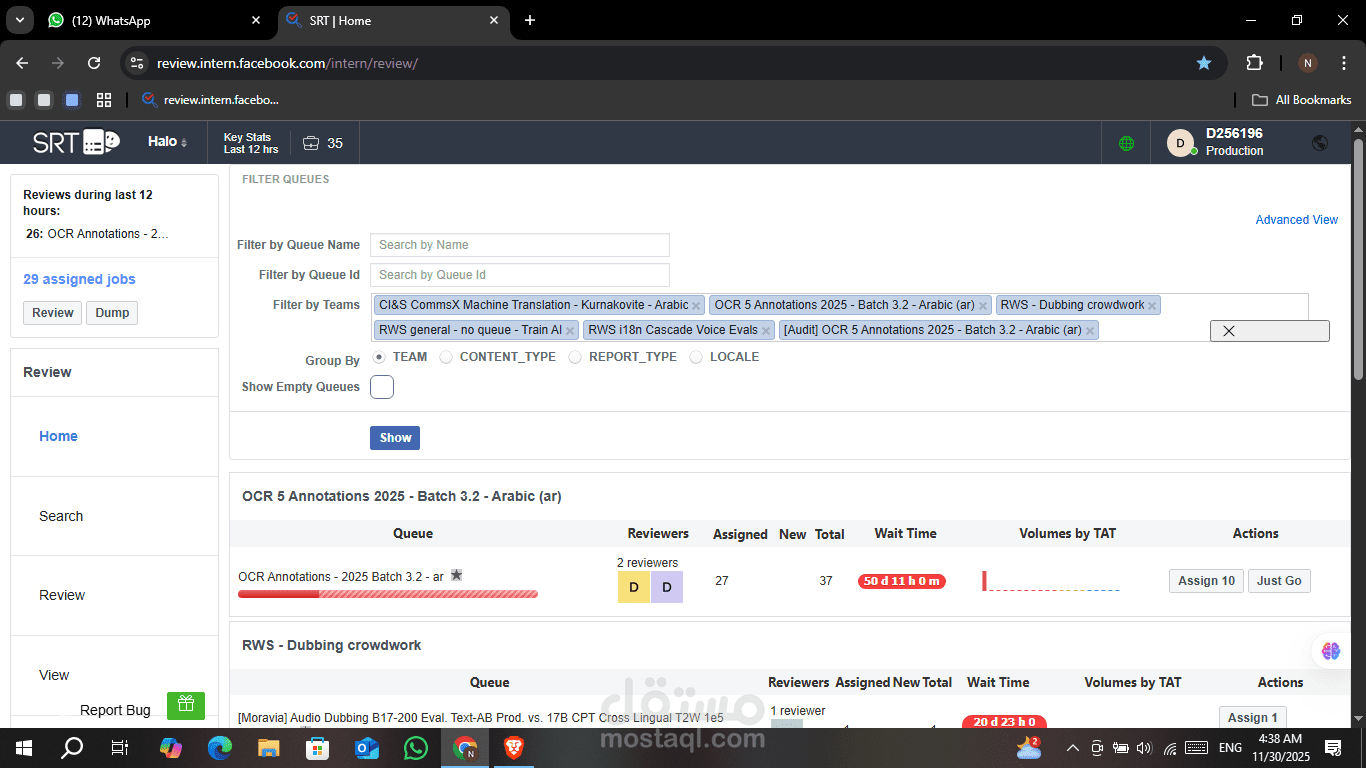Image resolution: width=1366 pixels, height=768 pixels.
Task: Bookmark this page with the star icon
Action: coord(1204,63)
